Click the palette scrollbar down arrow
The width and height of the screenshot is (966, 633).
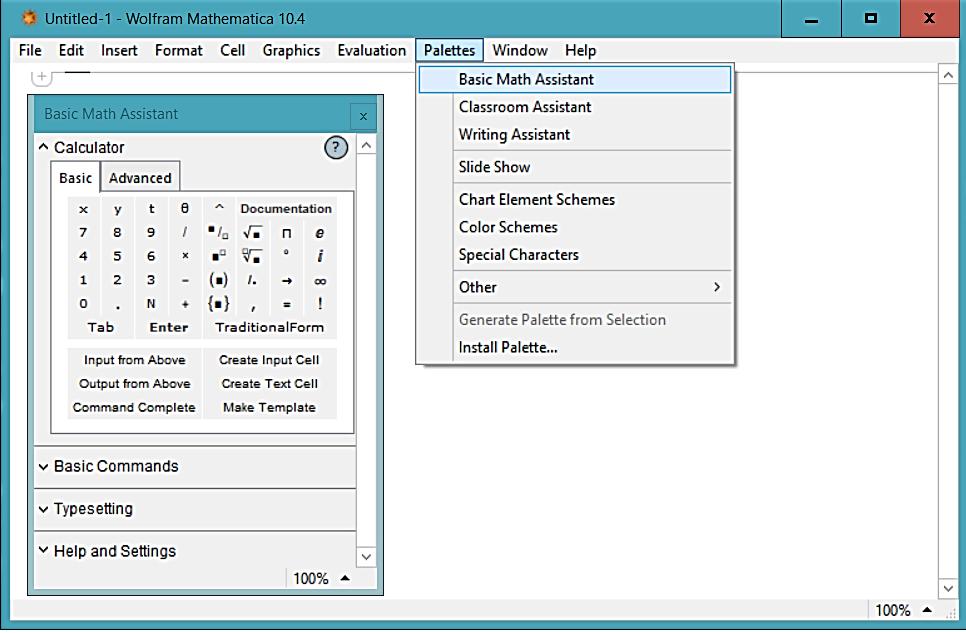[366, 557]
